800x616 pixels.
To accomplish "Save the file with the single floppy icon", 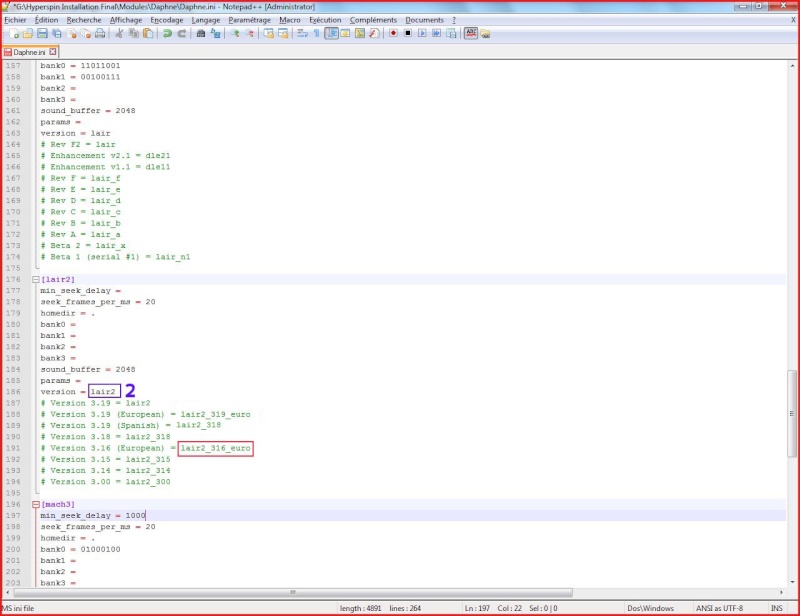I will click(42, 34).
